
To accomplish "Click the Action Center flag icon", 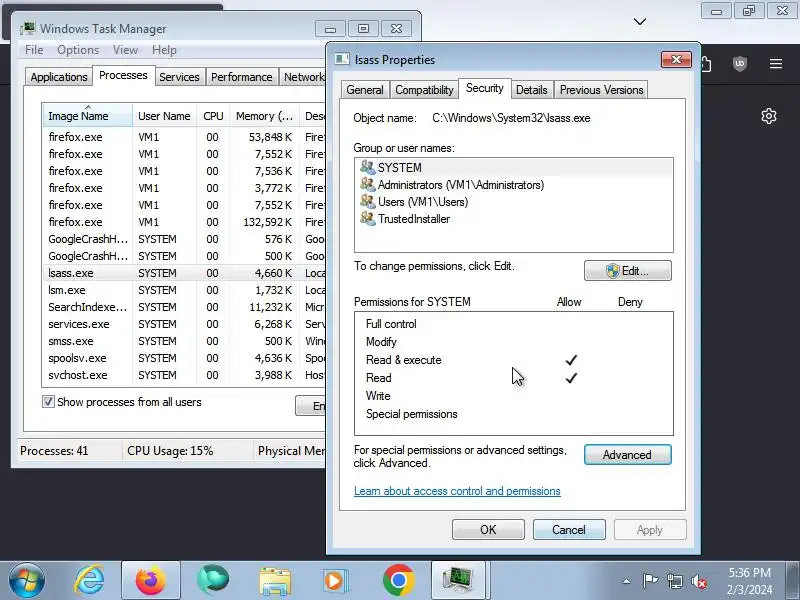I will click(x=650, y=581).
